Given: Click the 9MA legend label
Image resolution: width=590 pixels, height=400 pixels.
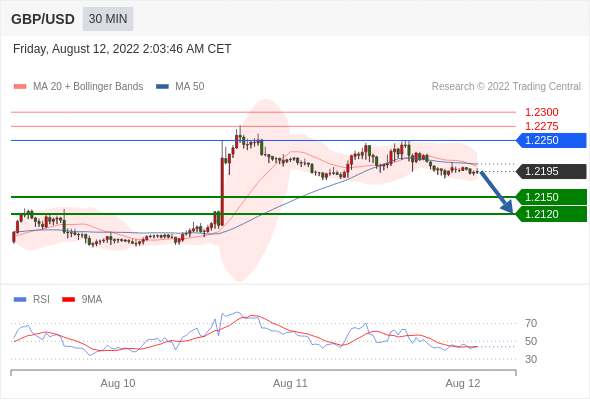Looking at the screenshot, I should click(x=92, y=300).
